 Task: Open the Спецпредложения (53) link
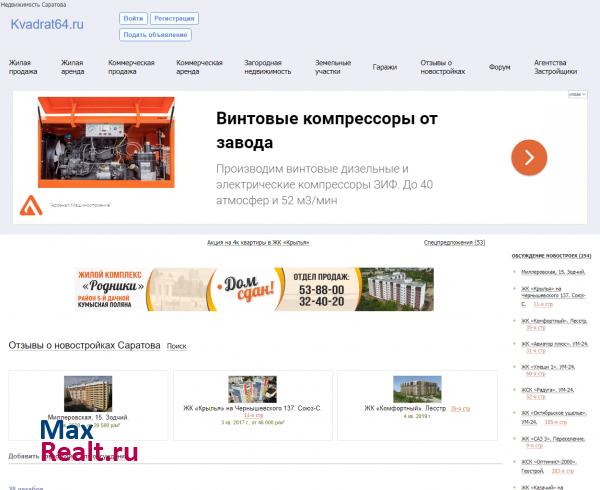click(454, 243)
